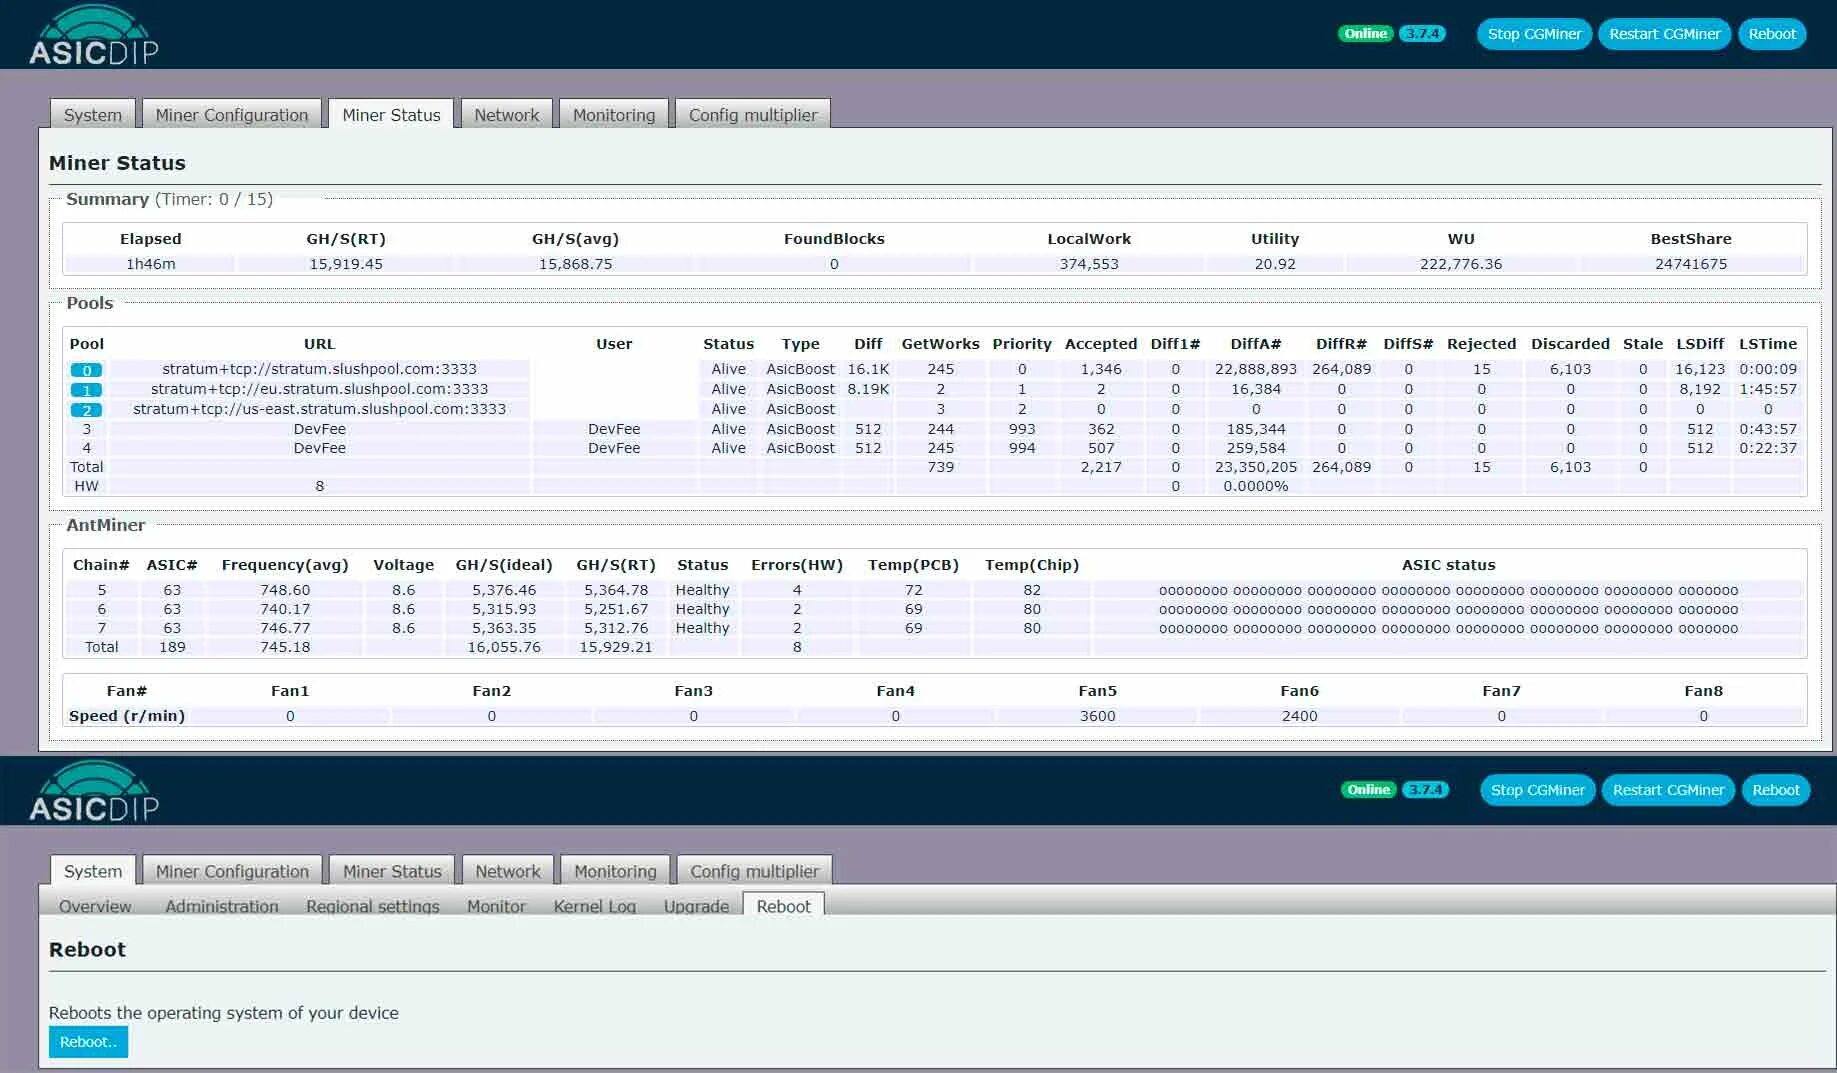This screenshot has width=1837, height=1073.
Task: Open the Upgrade sub-tab
Action: [x=696, y=906]
